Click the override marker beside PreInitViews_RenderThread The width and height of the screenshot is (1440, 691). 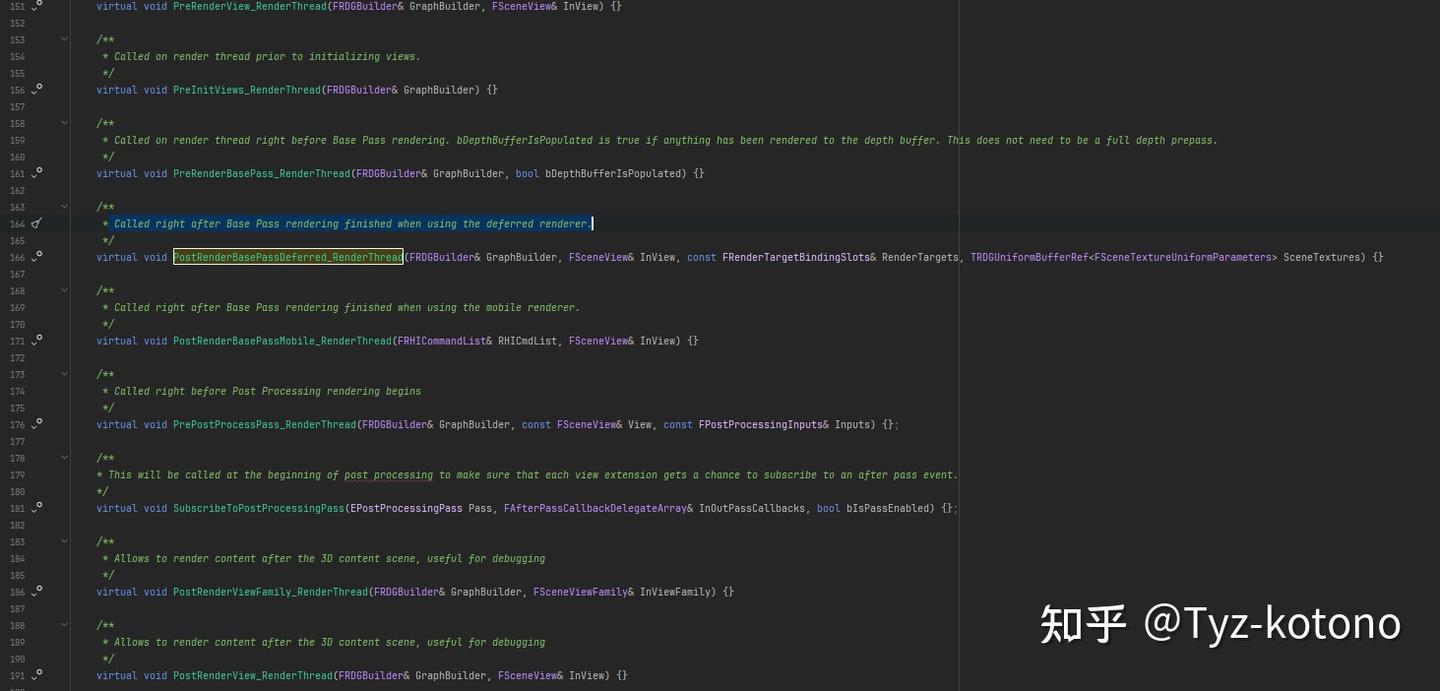pos(36,89)
